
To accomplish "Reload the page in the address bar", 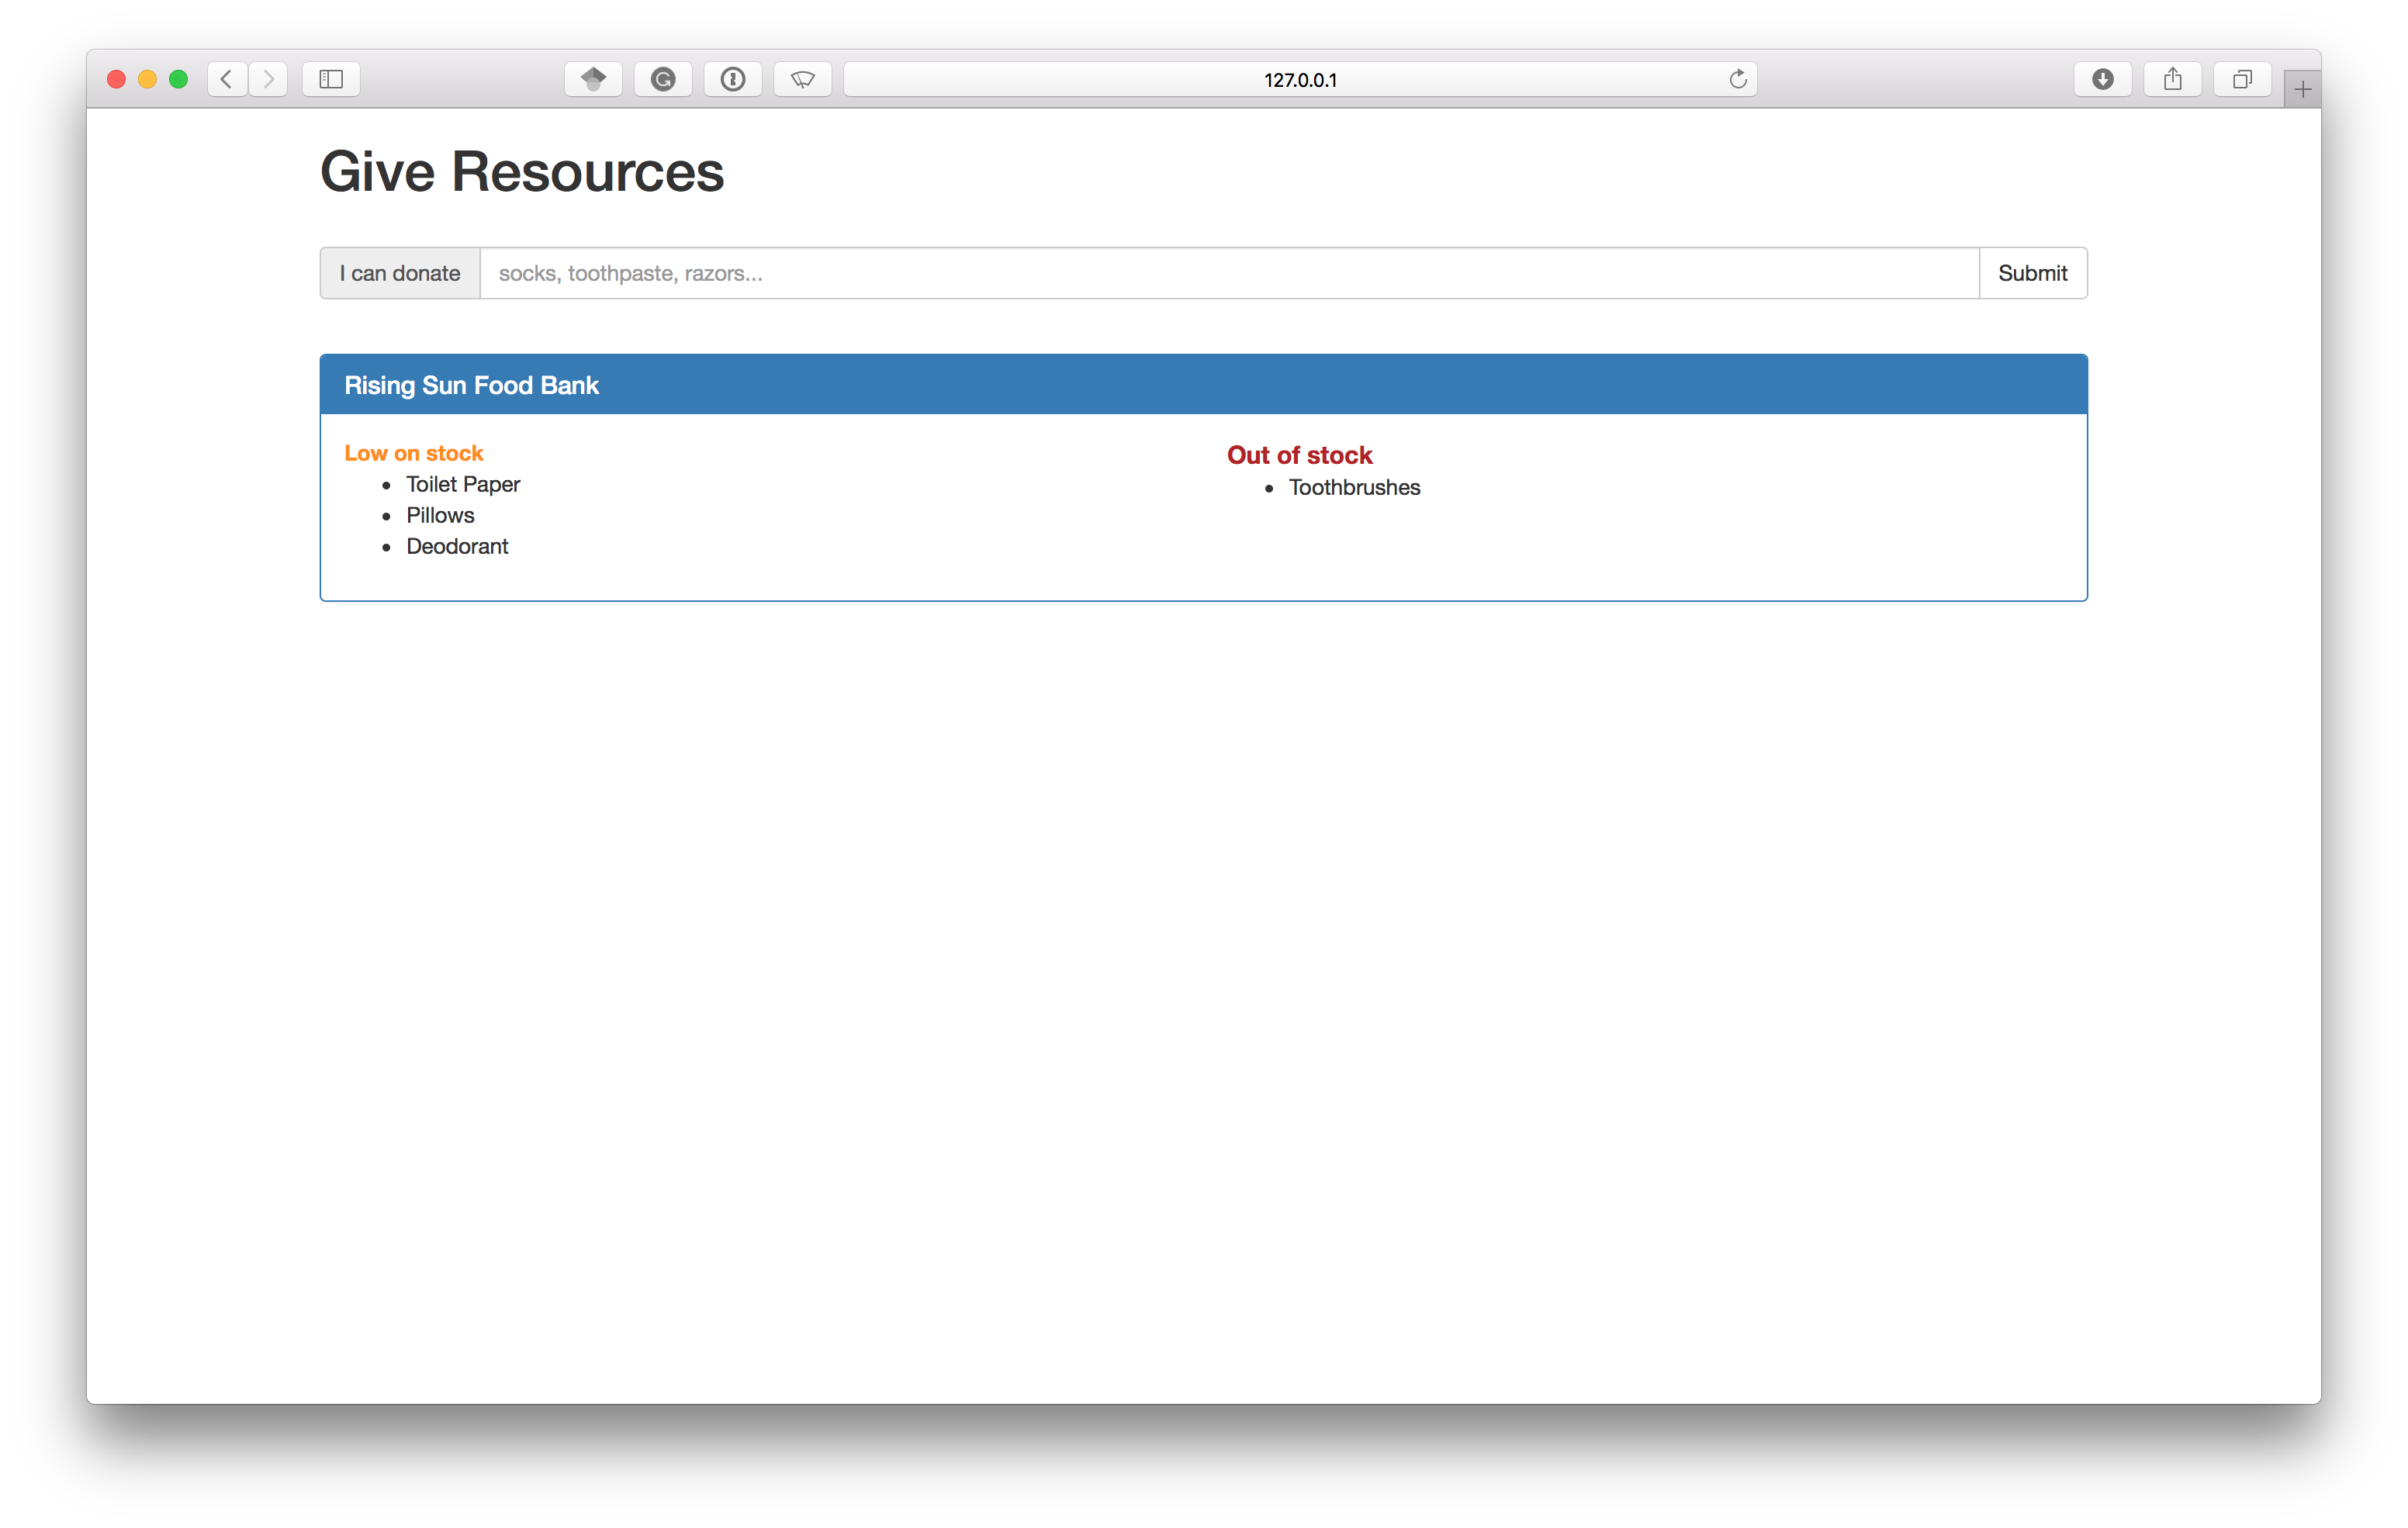I will [1738, 79].
